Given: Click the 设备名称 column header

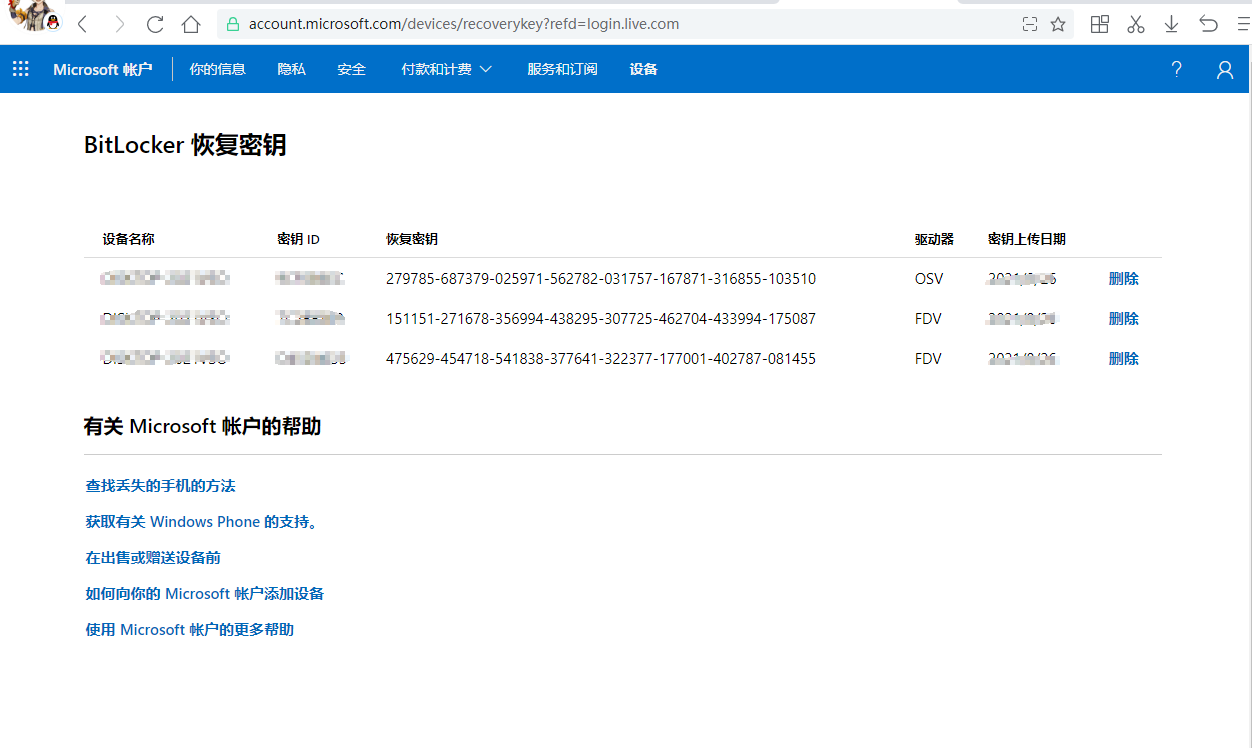Looking at the screenshot, I should tap(129, 239).
